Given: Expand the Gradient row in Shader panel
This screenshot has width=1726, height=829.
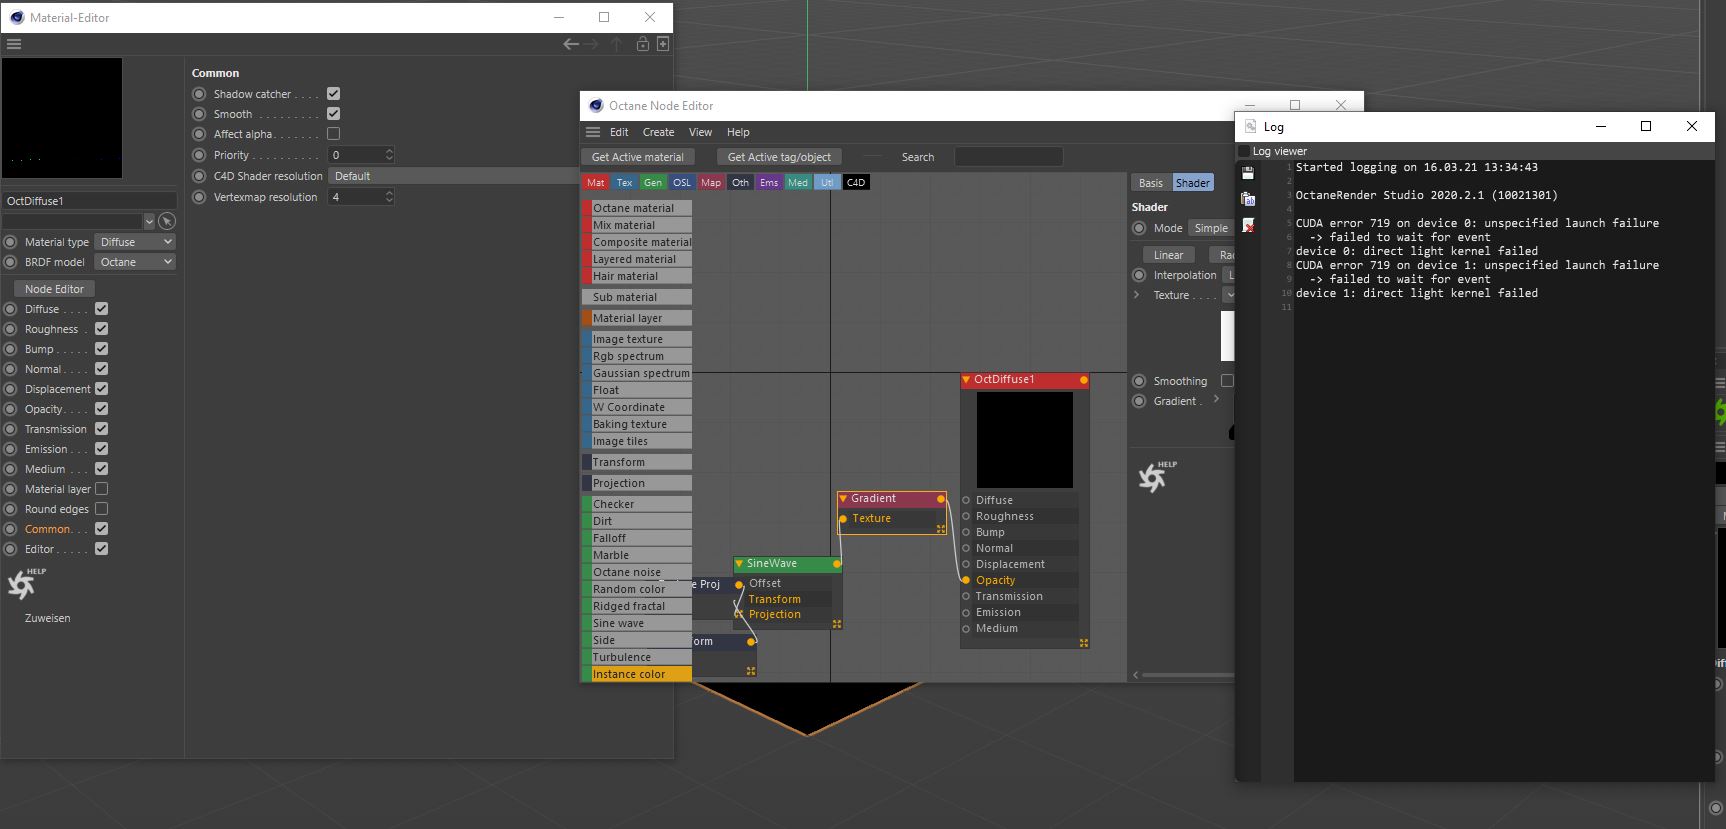Looking at the screenshot, I should point(1216,399).
